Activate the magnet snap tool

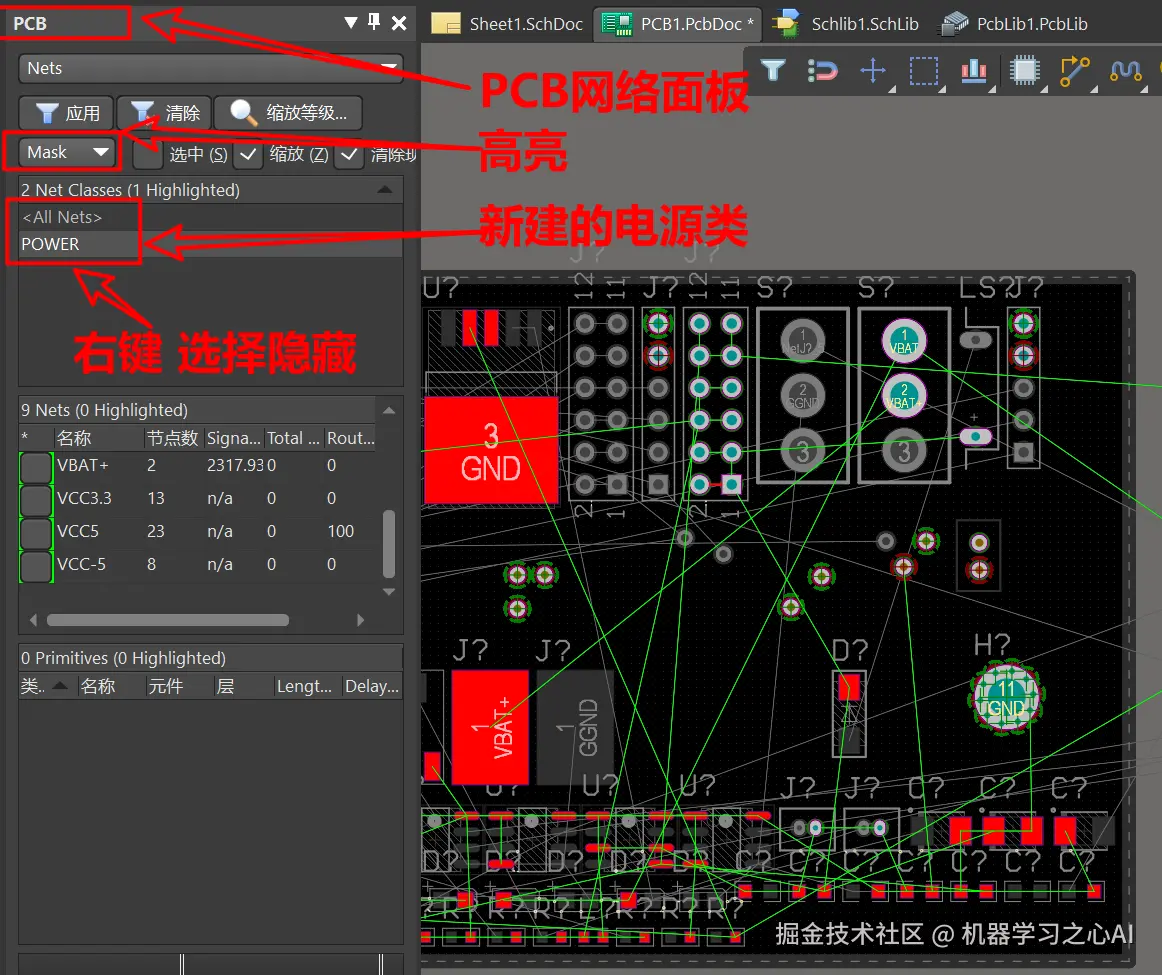tap(822, 71)
